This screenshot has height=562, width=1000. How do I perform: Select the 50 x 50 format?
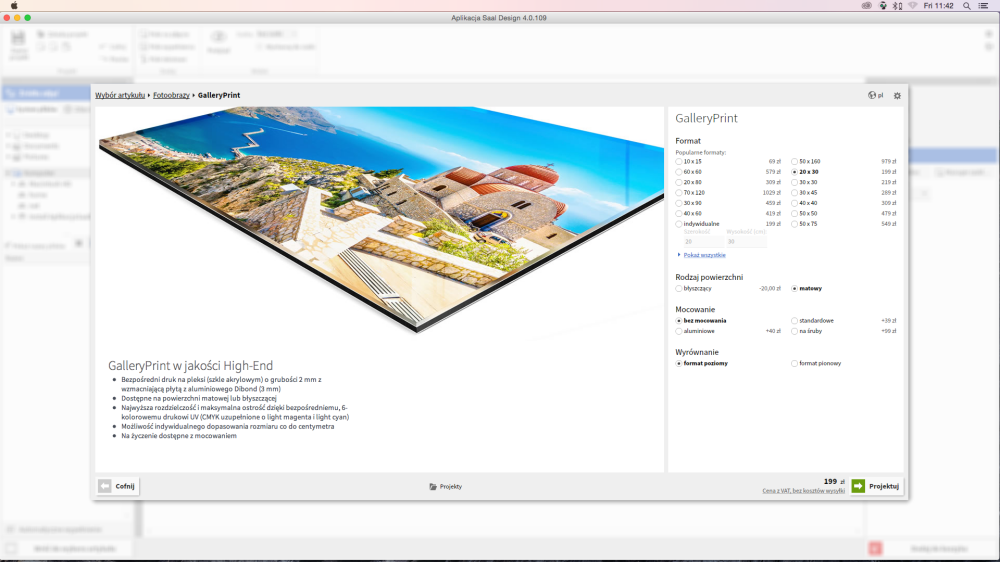click(x=794, y=214)
